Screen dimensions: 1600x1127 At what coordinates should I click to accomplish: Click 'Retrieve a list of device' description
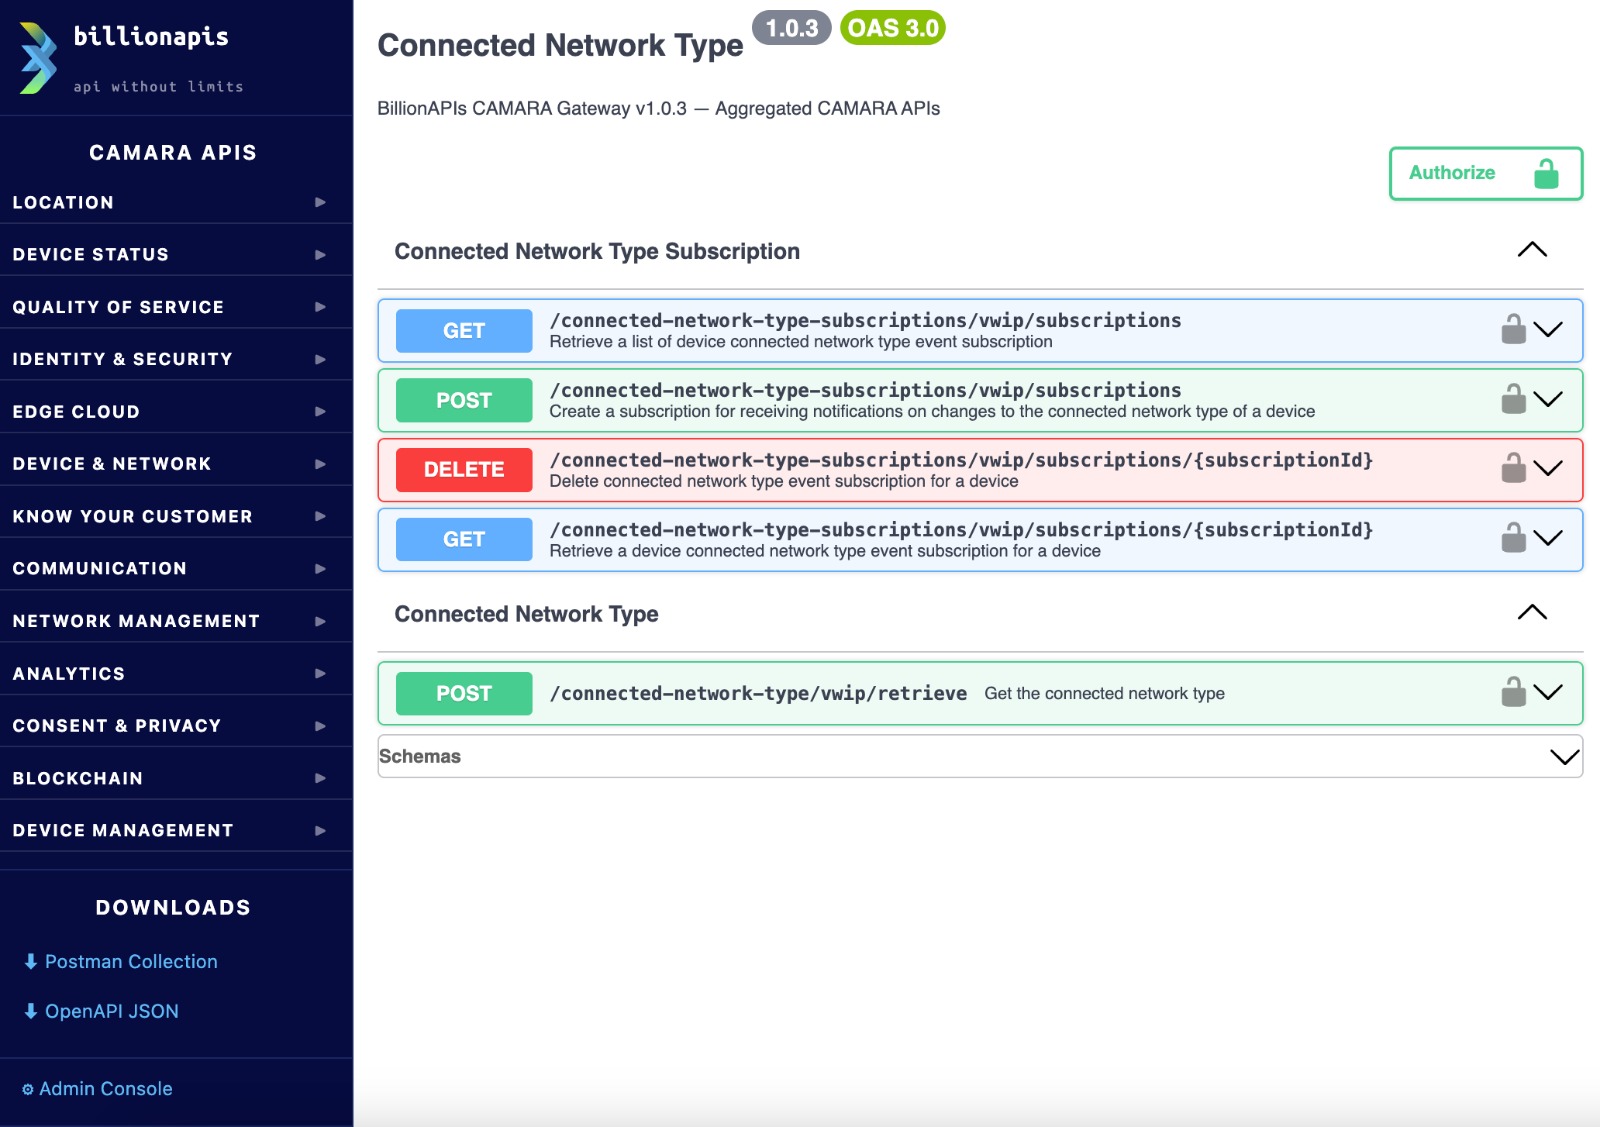(801, 342)
